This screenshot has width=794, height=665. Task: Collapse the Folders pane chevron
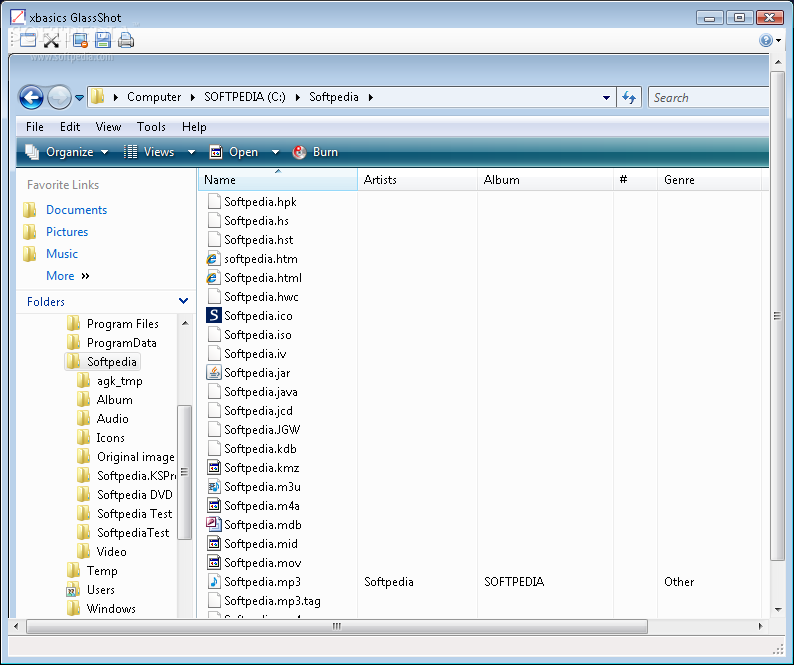[183, 301]
